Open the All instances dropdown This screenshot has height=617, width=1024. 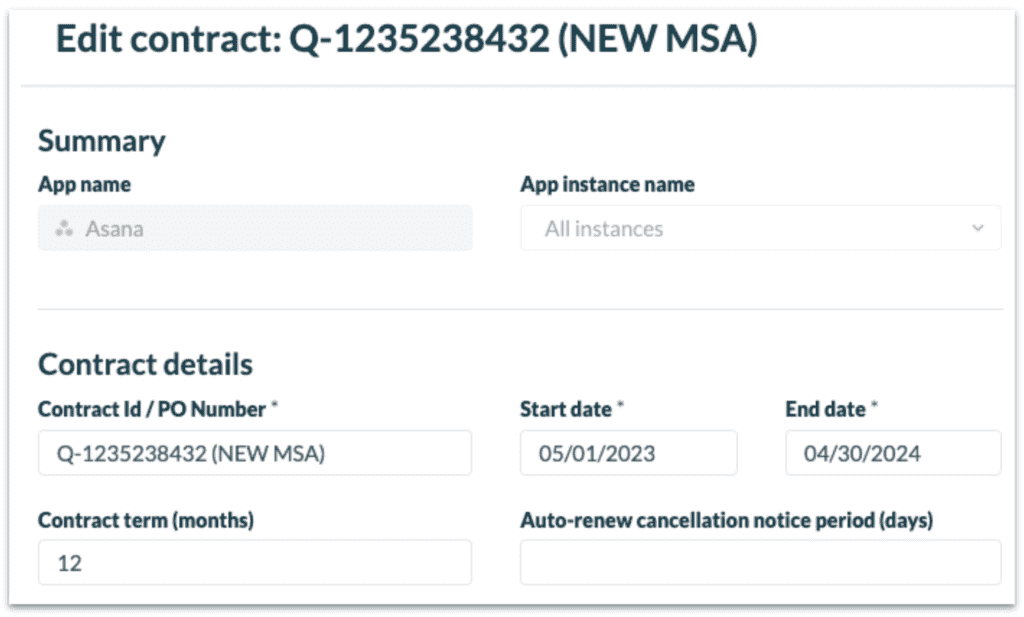click(760, 228)
